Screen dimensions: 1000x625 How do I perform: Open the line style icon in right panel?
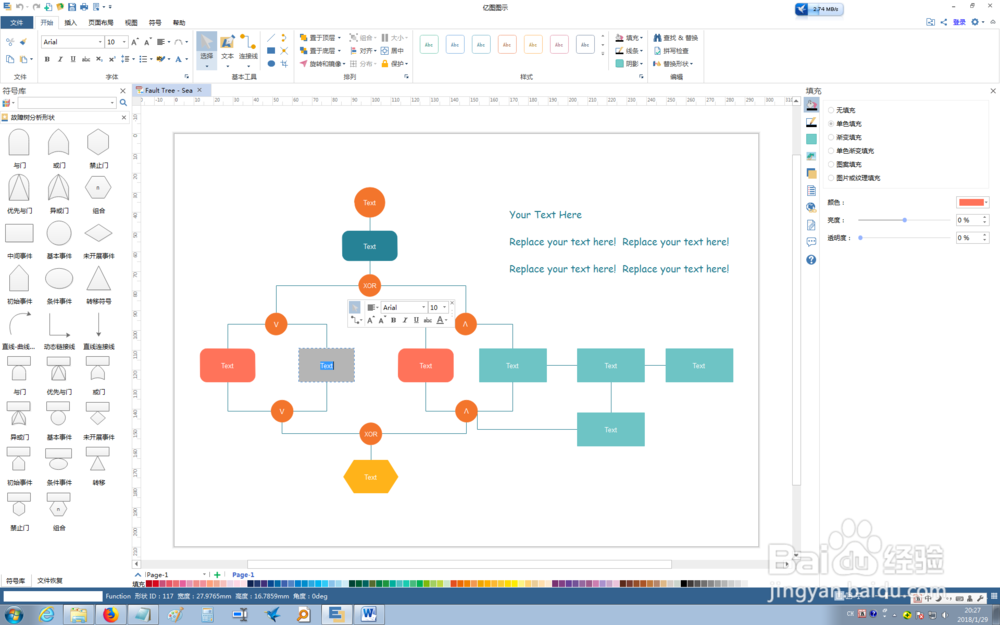(811, 122)
